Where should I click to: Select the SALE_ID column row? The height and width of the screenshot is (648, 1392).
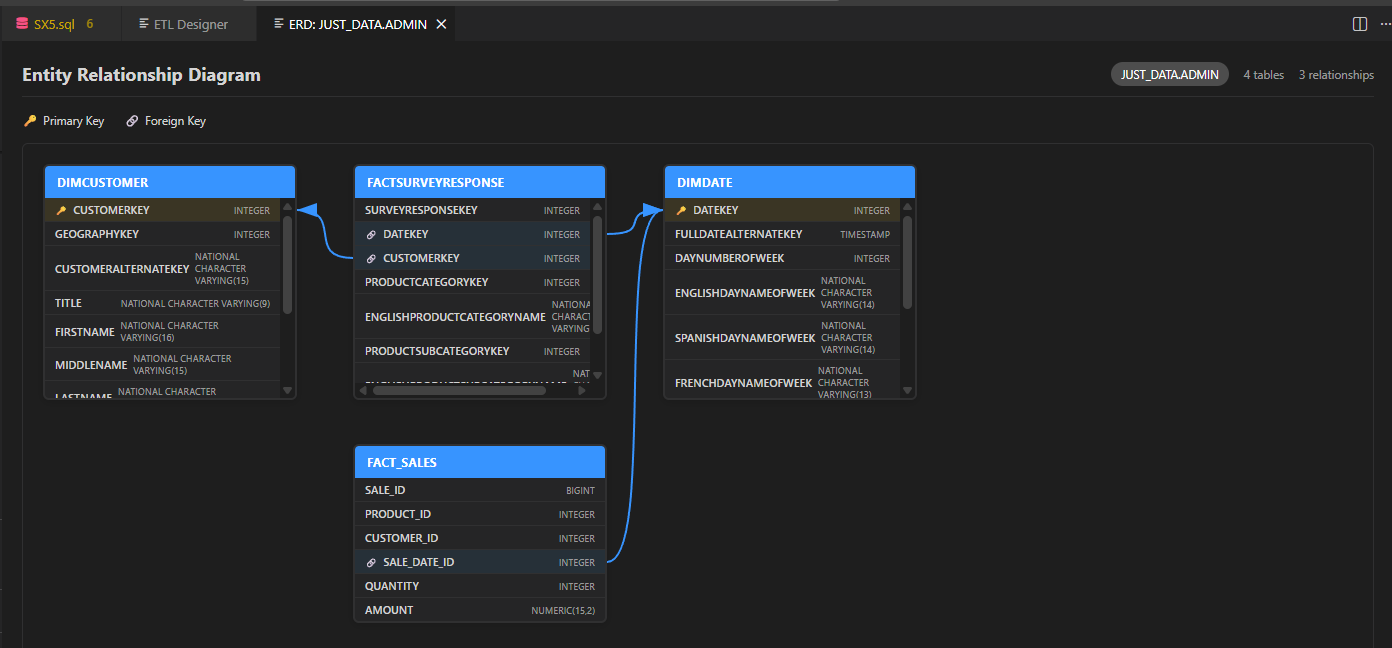tap(480, 491)
